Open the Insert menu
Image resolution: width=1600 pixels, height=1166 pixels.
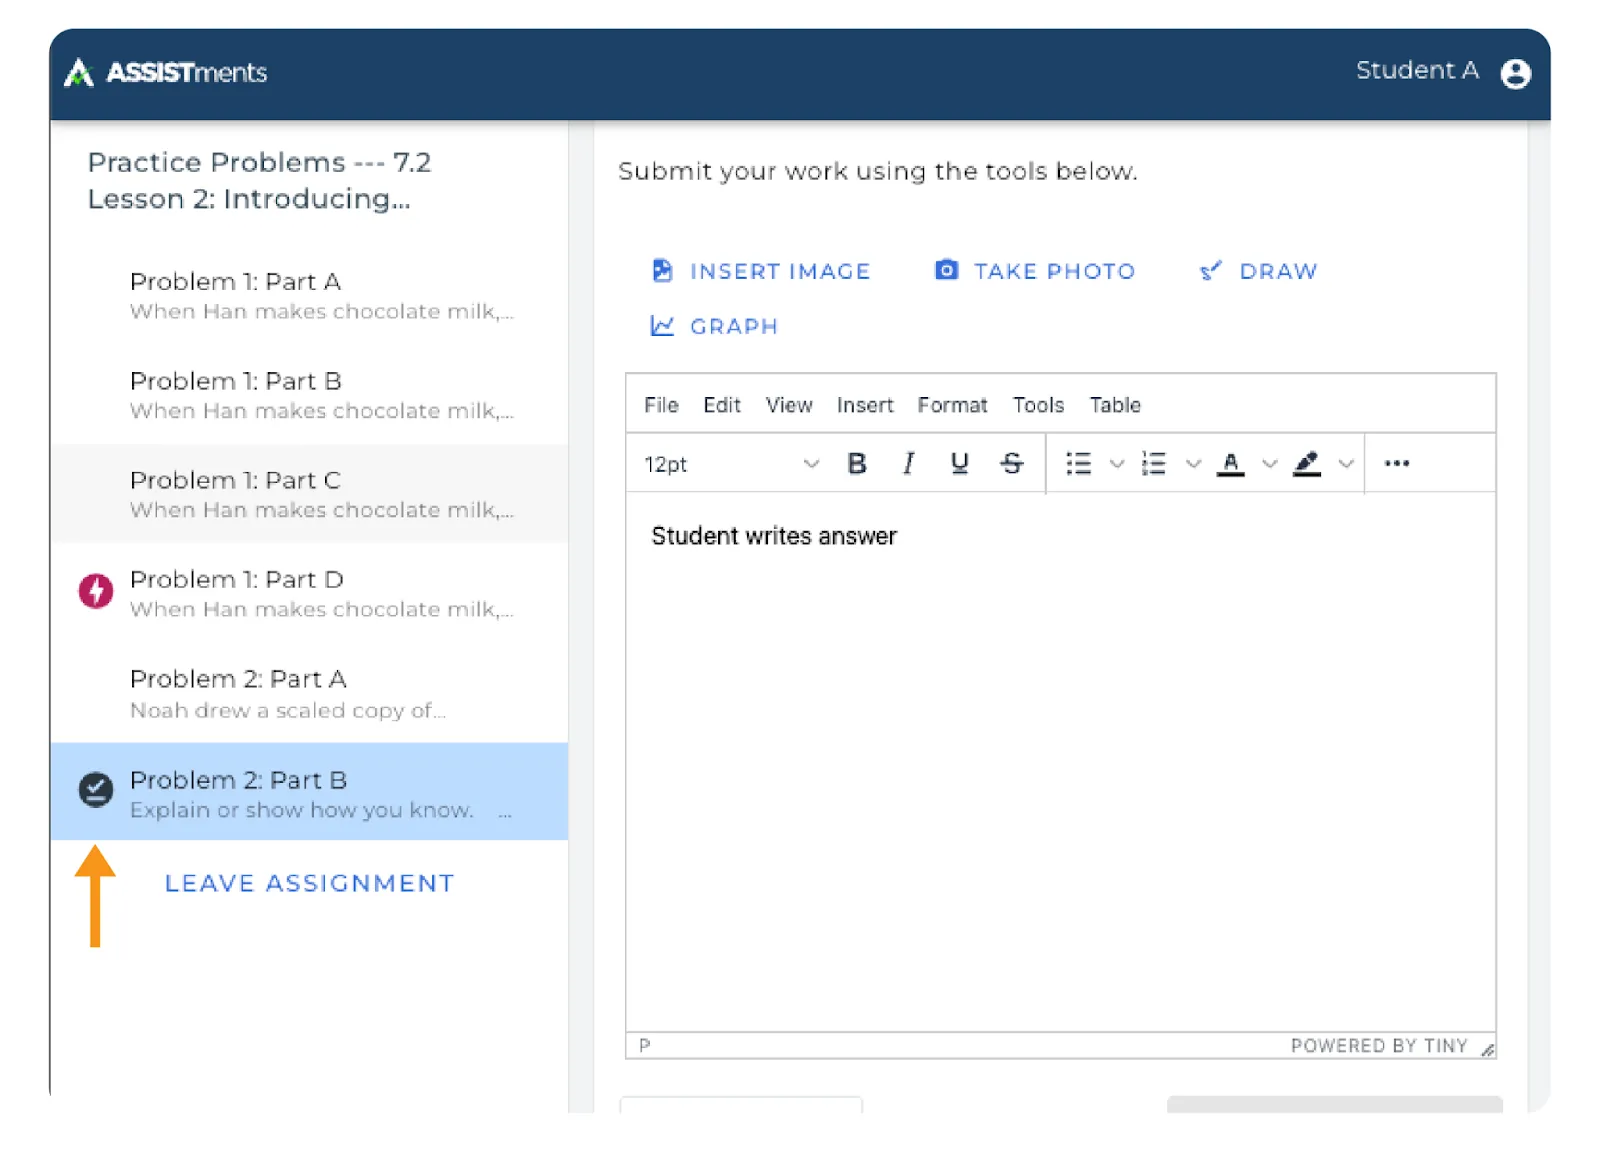point(865,405)
